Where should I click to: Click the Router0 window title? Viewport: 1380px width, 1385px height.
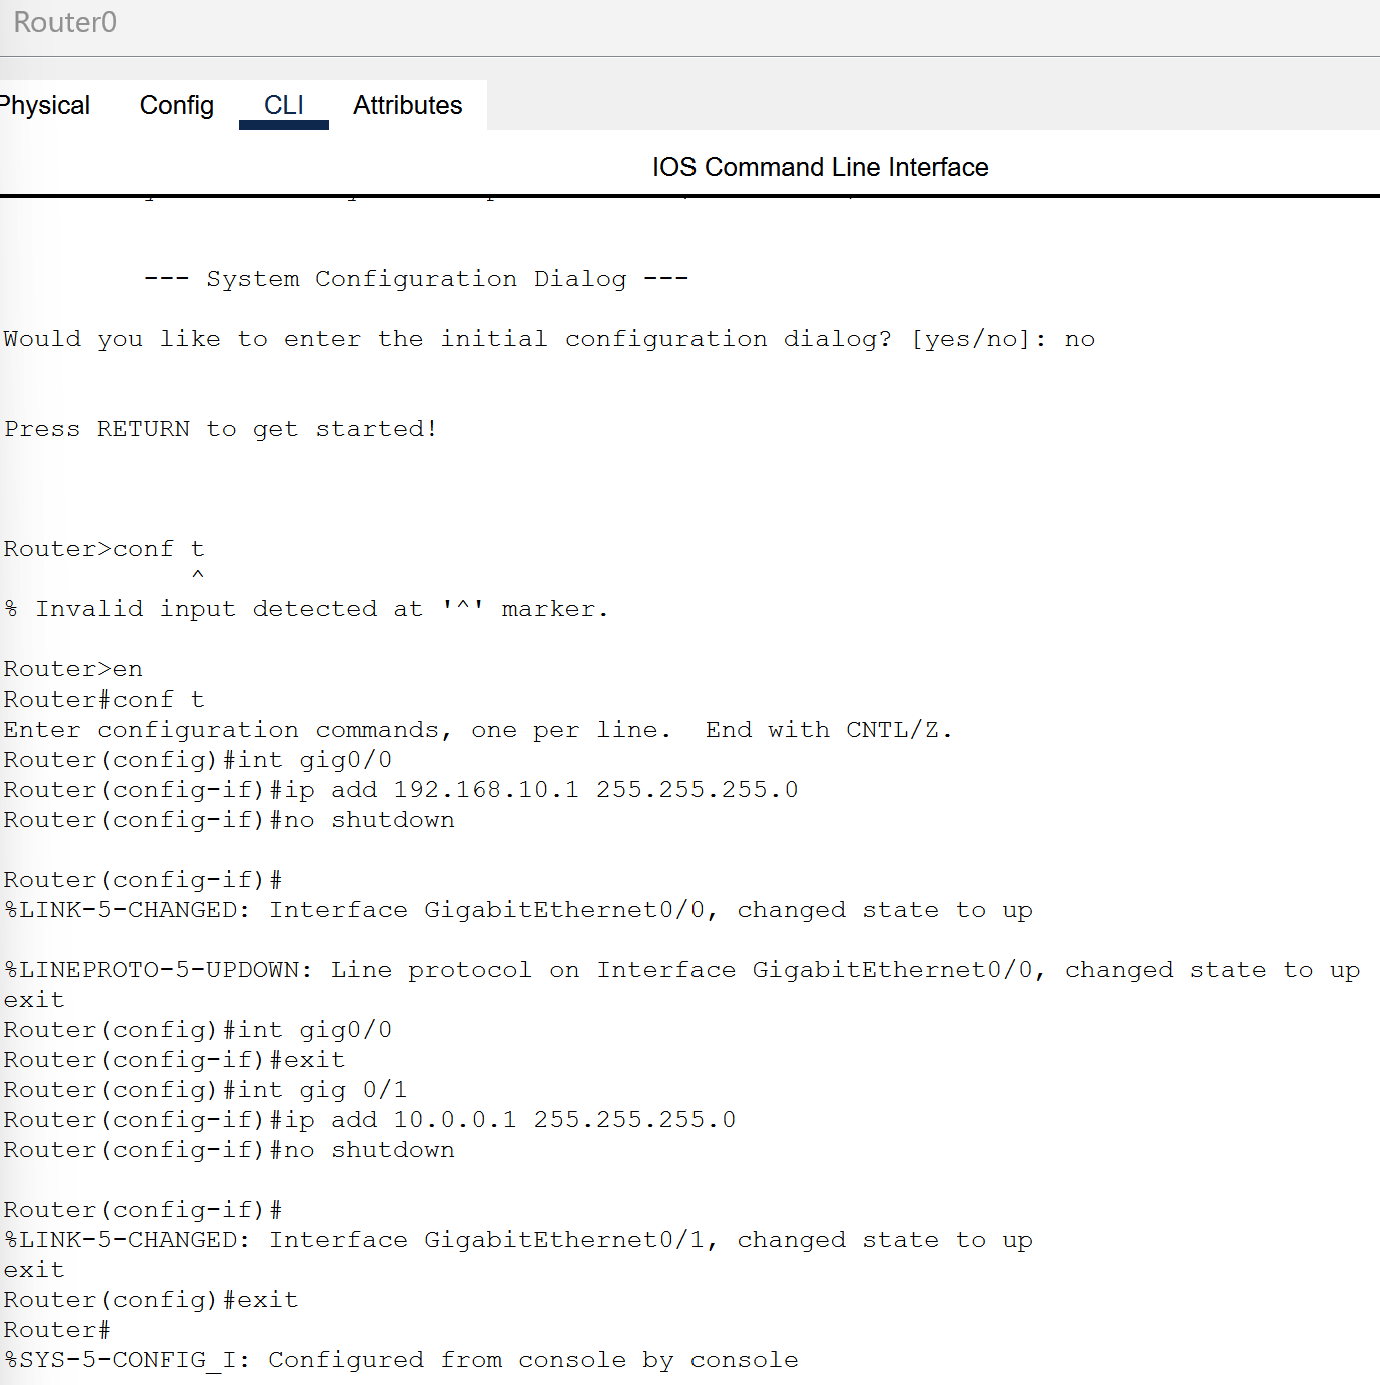65,22
